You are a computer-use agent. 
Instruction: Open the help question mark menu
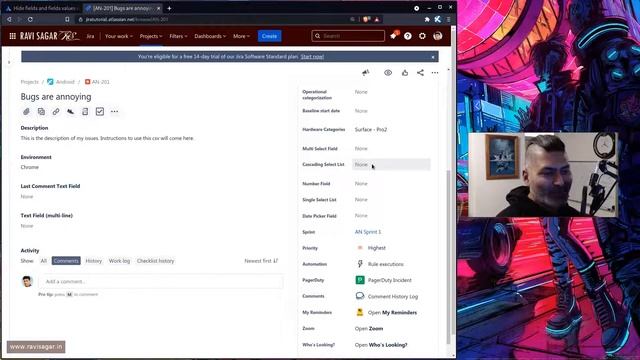point(407,36)
